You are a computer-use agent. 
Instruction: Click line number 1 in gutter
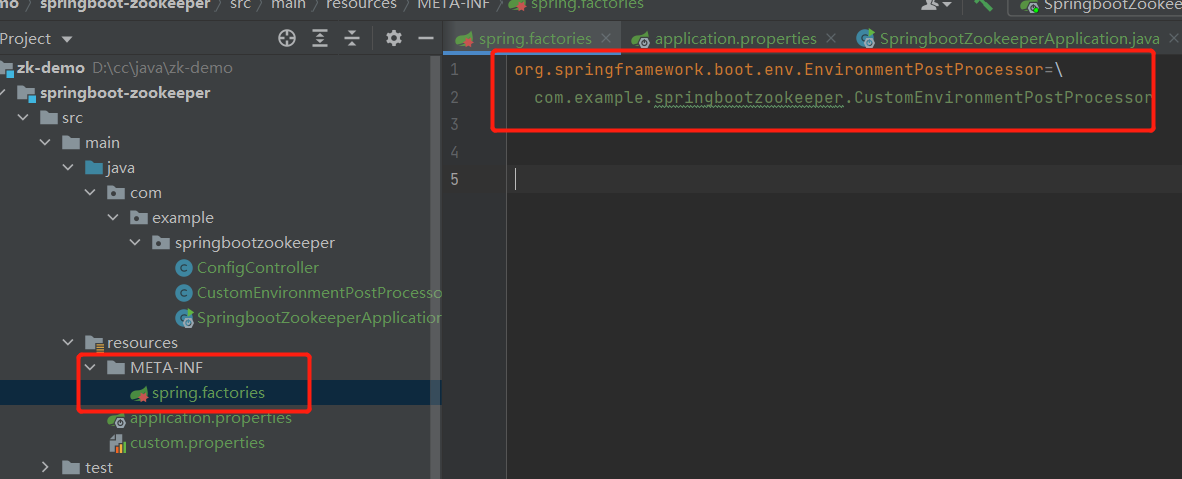coord(454,69)
